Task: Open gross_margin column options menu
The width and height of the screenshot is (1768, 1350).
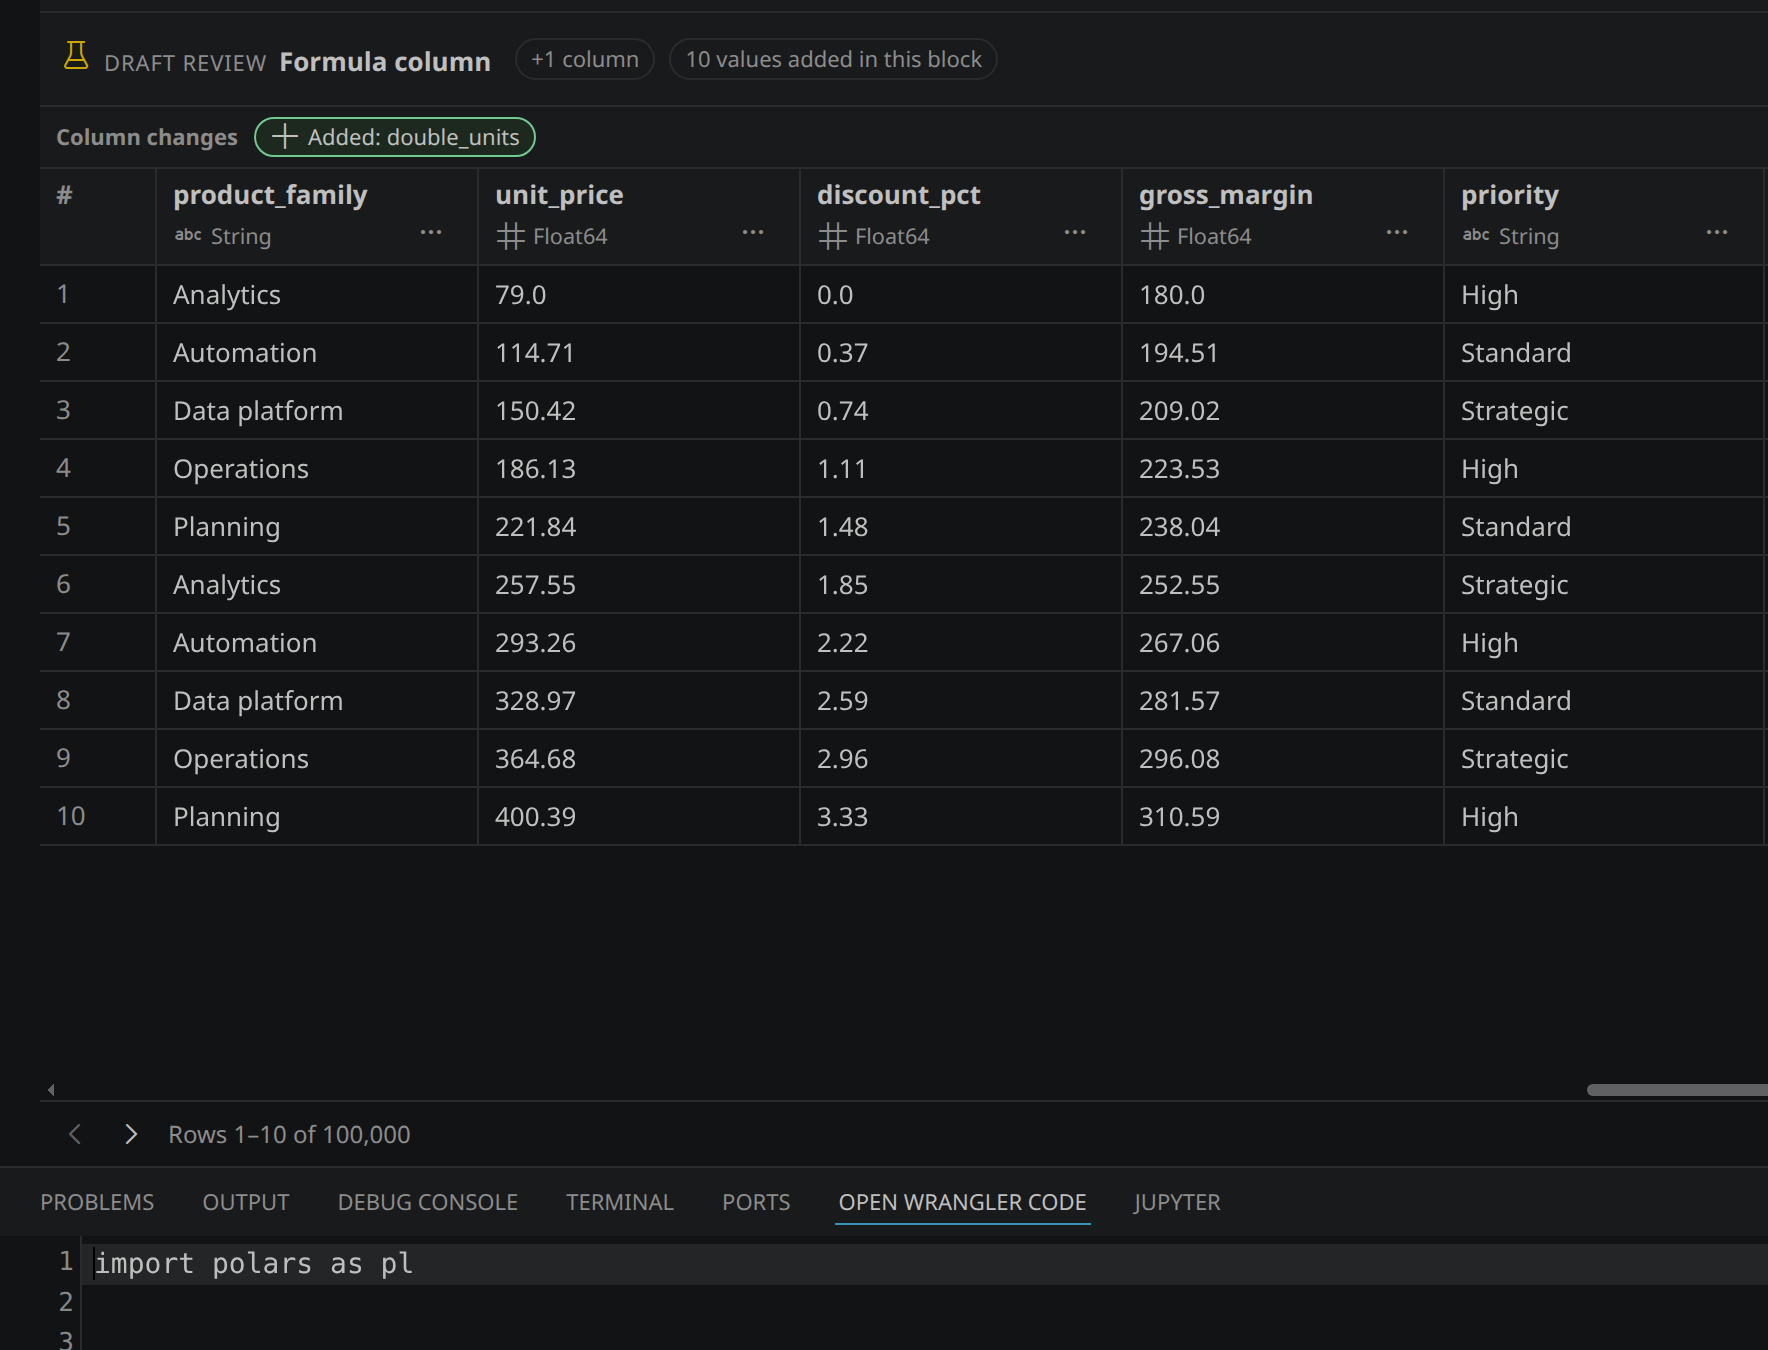Action: pos(1397,232)
